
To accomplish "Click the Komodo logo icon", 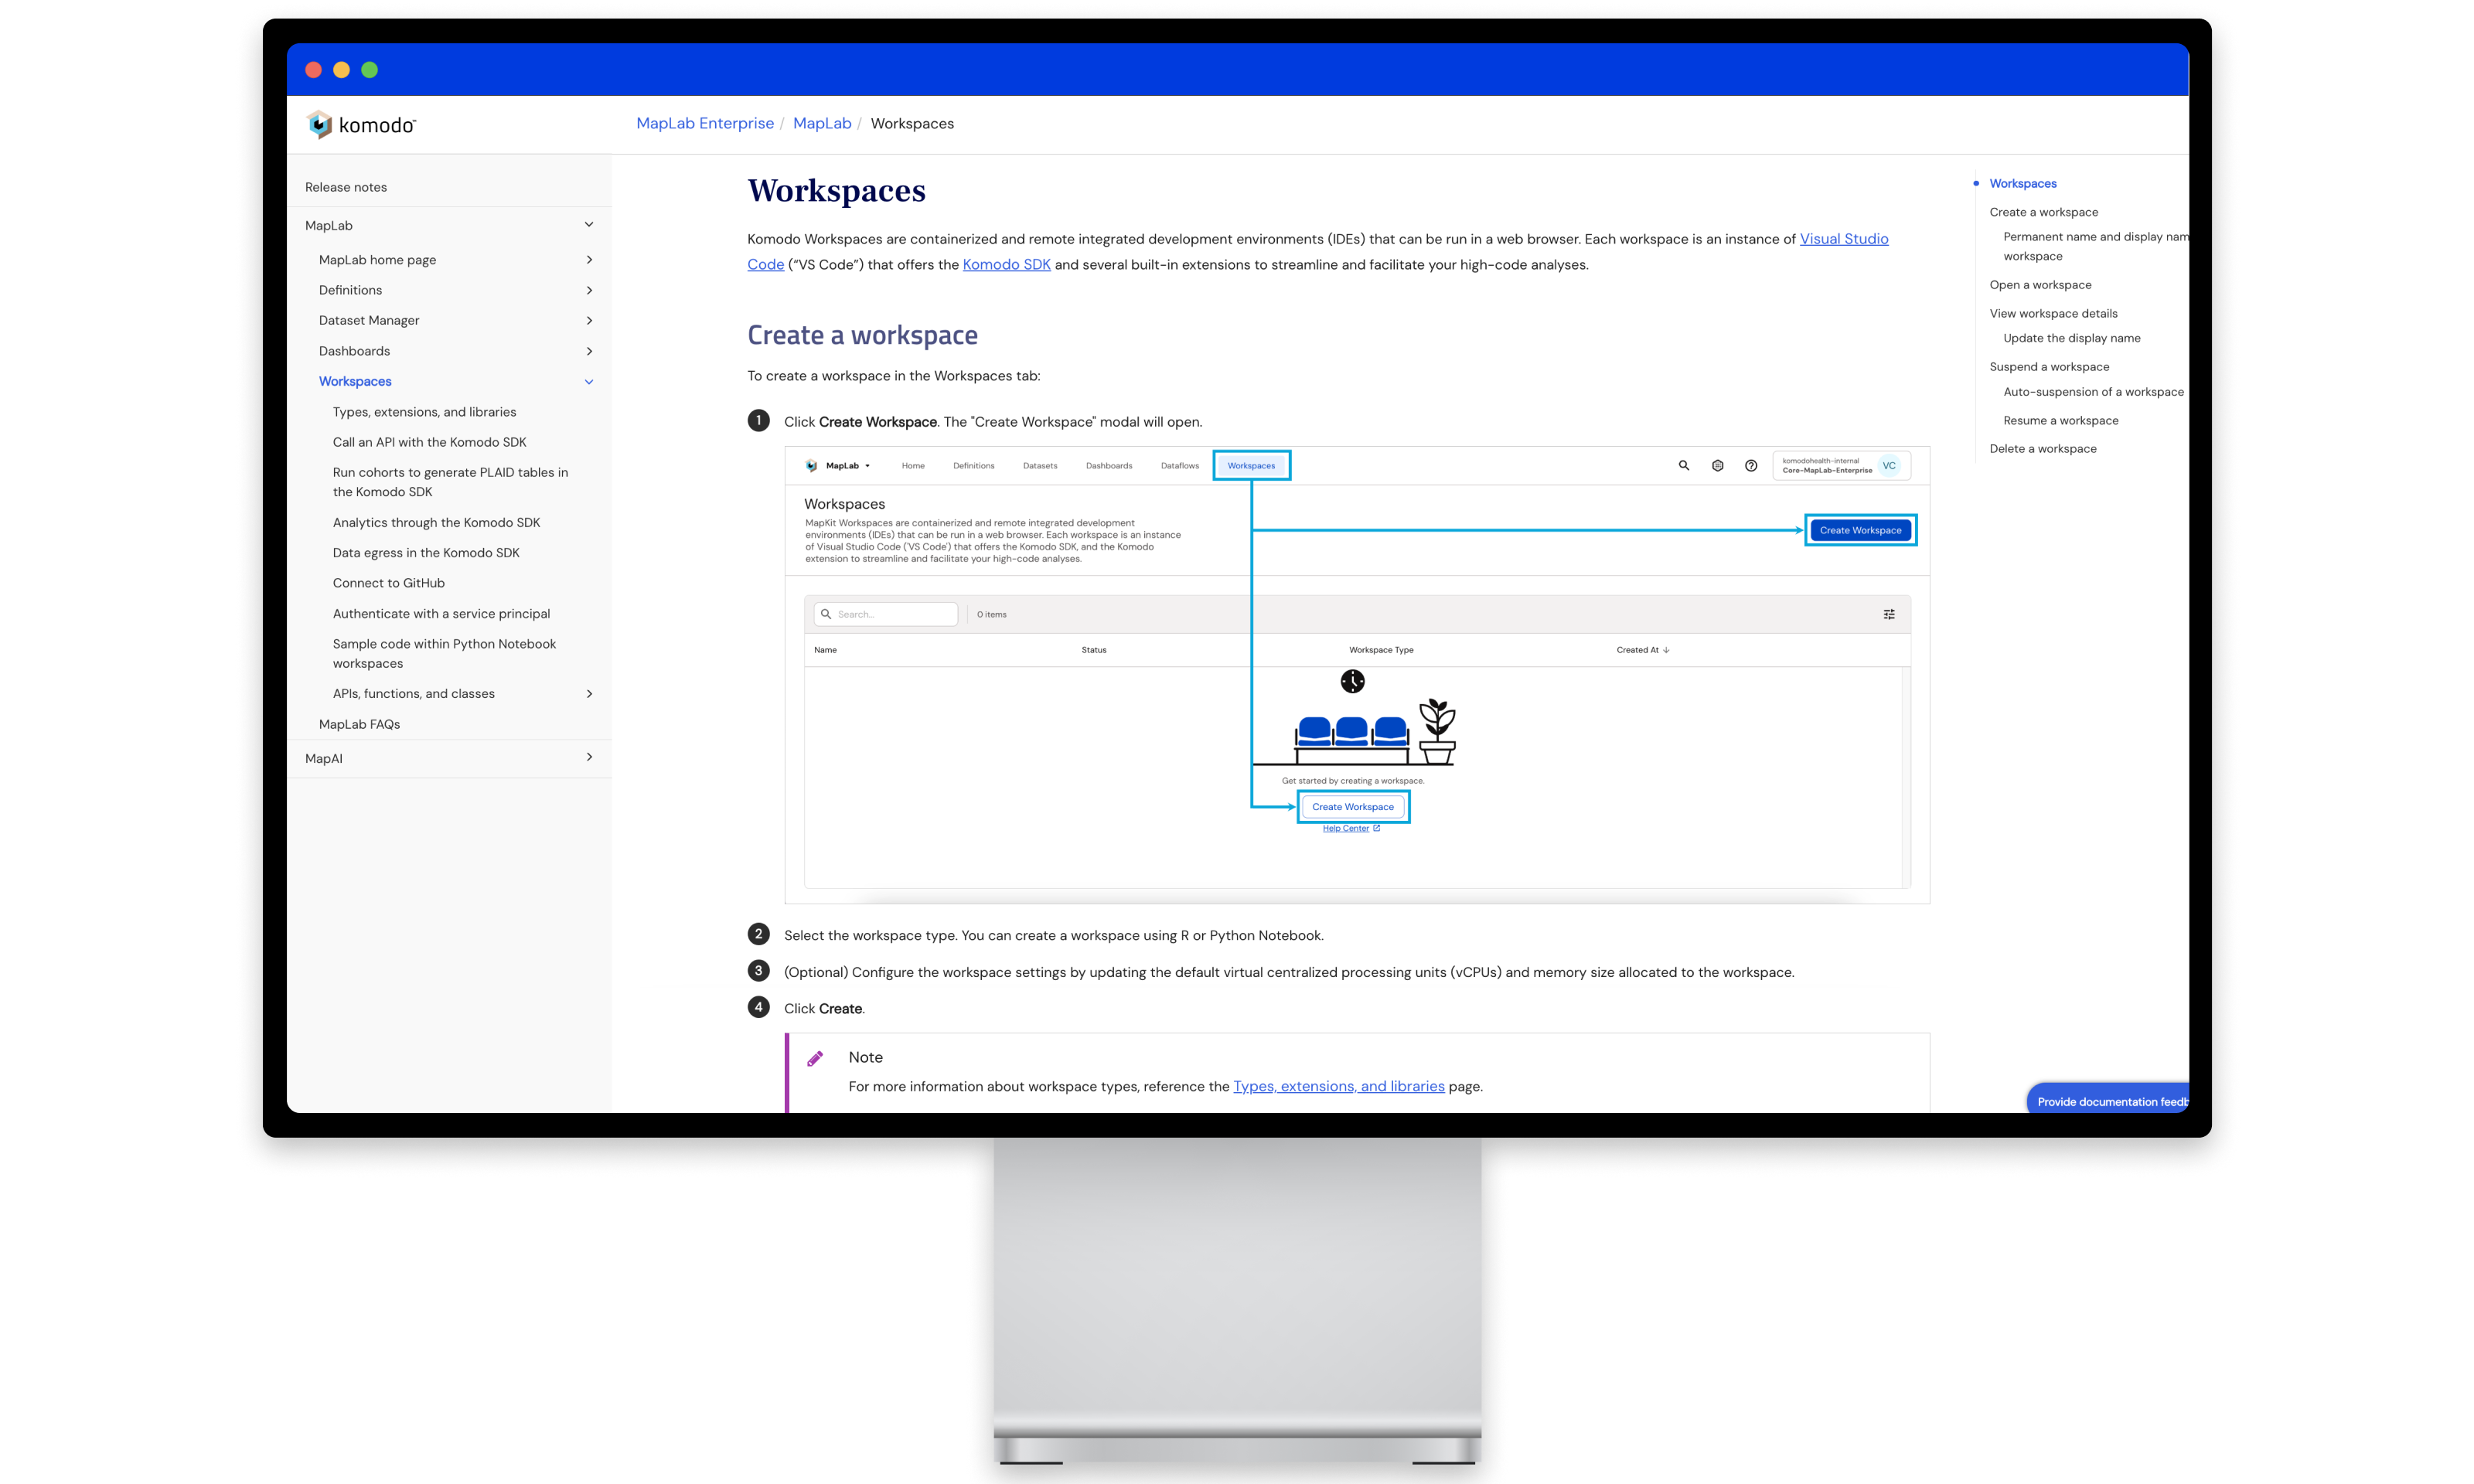I will click(319, 124).
